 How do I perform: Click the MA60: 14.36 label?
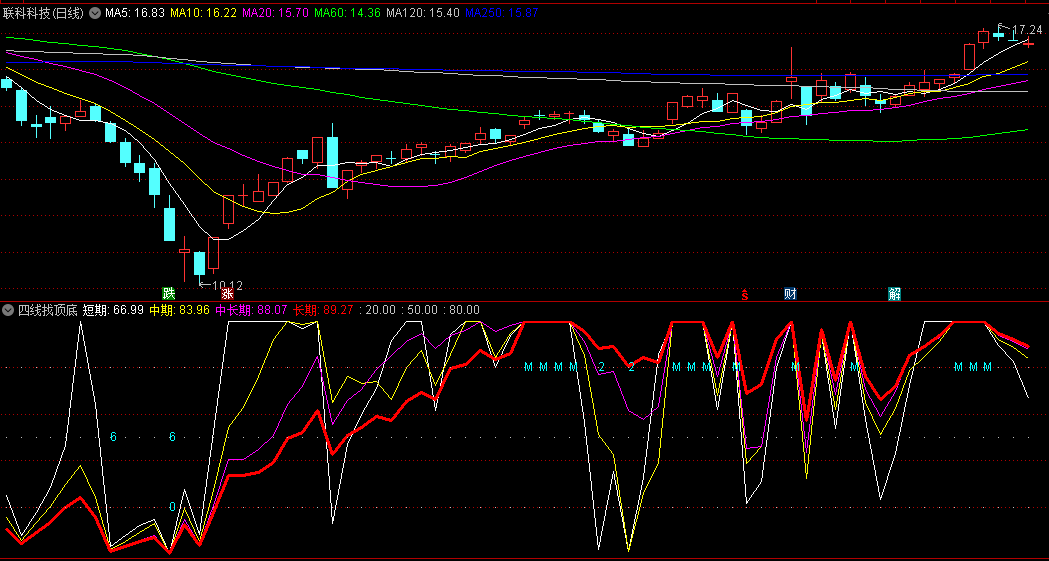[347, 13]
